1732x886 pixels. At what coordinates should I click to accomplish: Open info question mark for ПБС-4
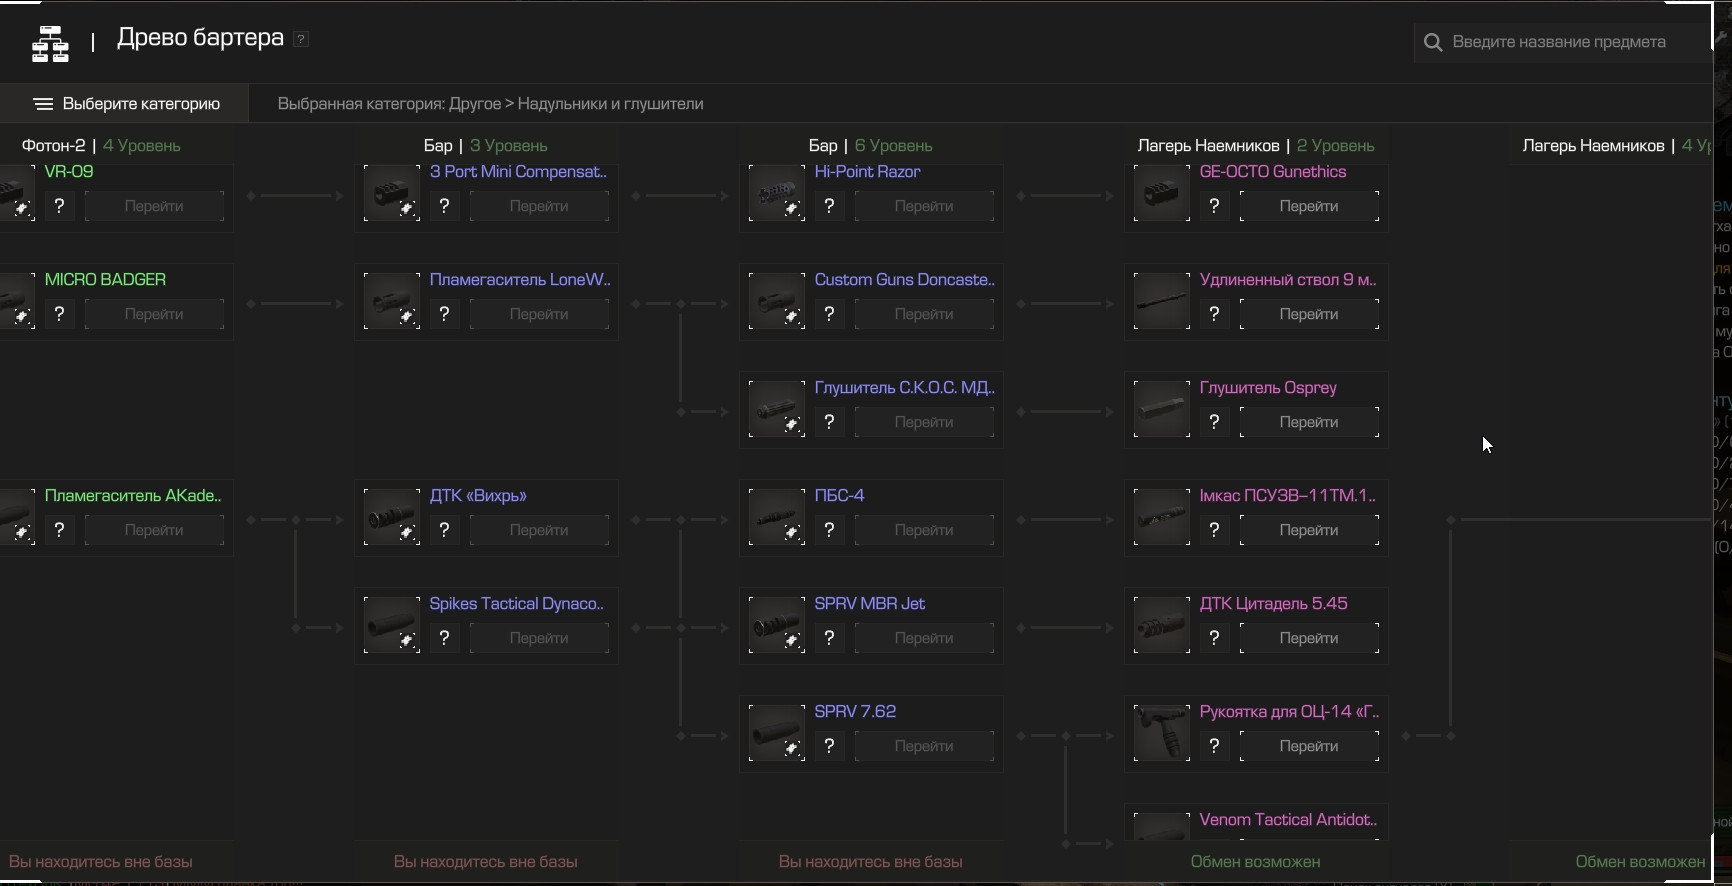829,530
